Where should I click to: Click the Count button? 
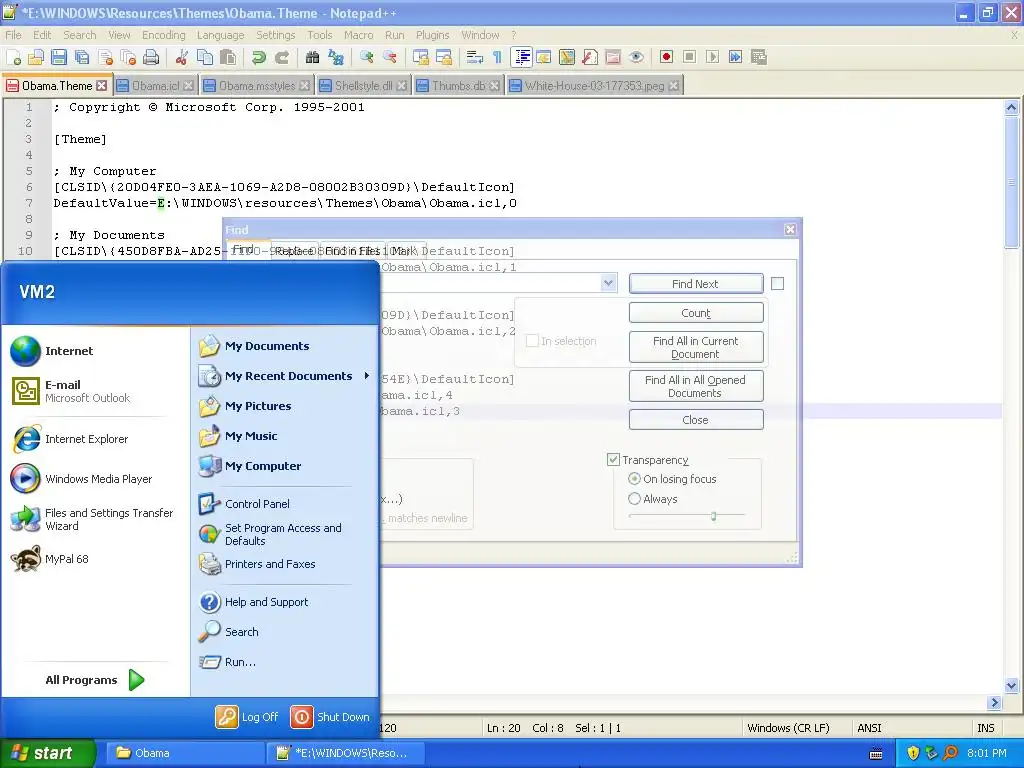coord(696,313)
